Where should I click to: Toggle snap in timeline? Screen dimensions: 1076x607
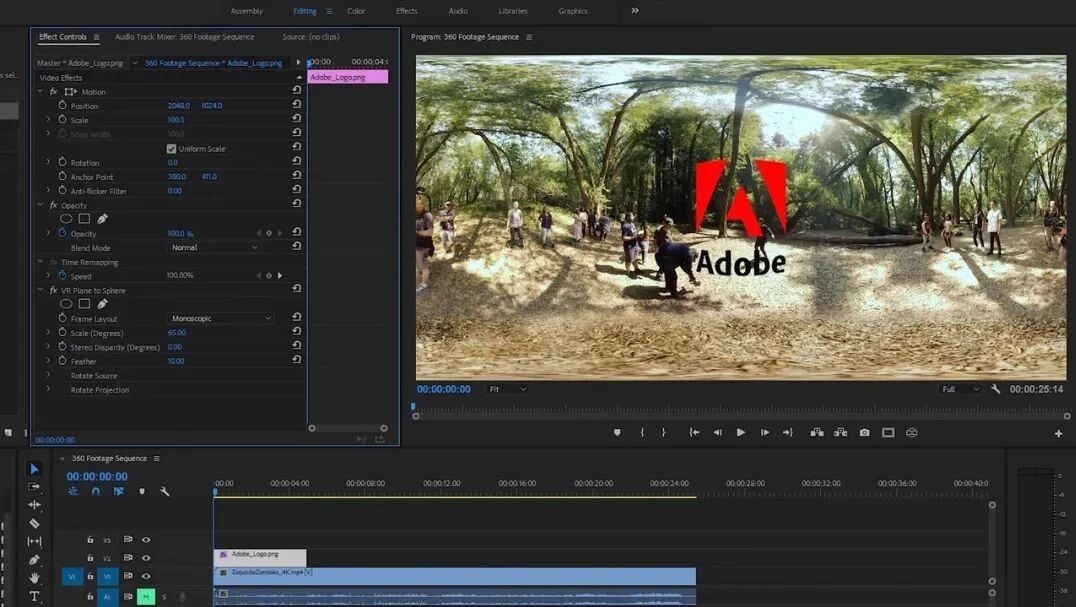coord(95,492)
